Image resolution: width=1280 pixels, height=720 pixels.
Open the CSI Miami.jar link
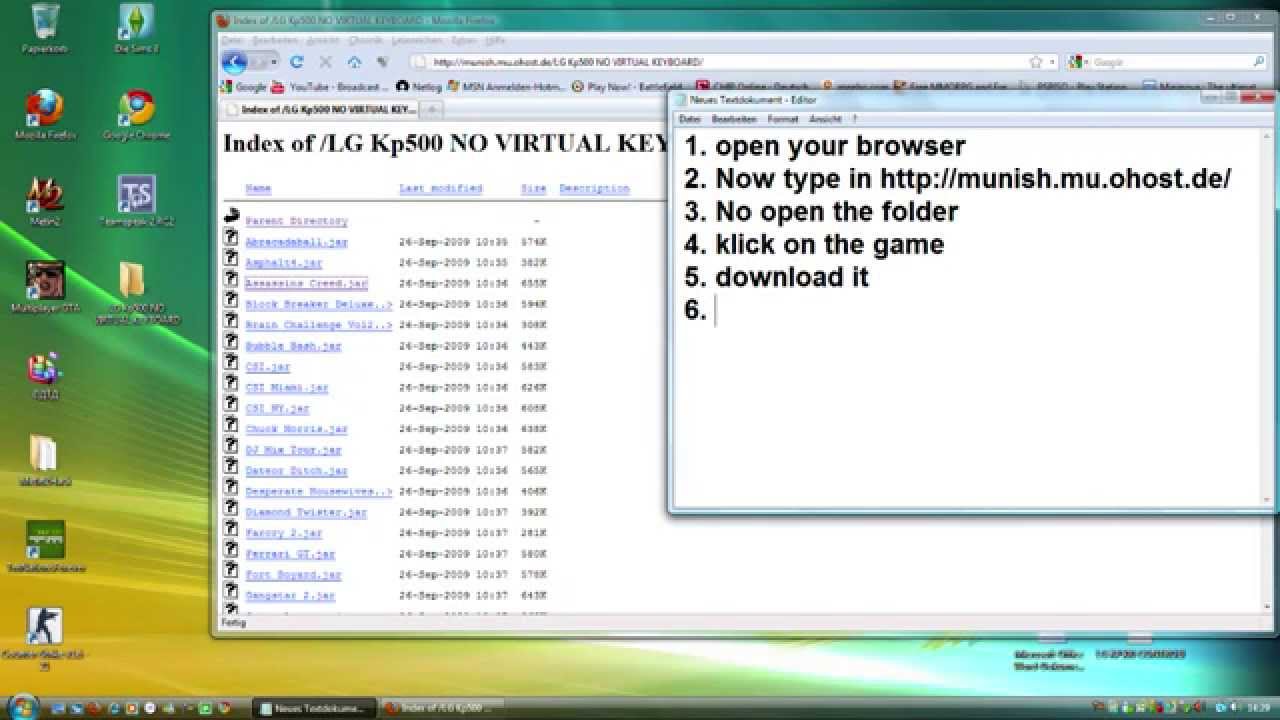[x=287, y=387]
